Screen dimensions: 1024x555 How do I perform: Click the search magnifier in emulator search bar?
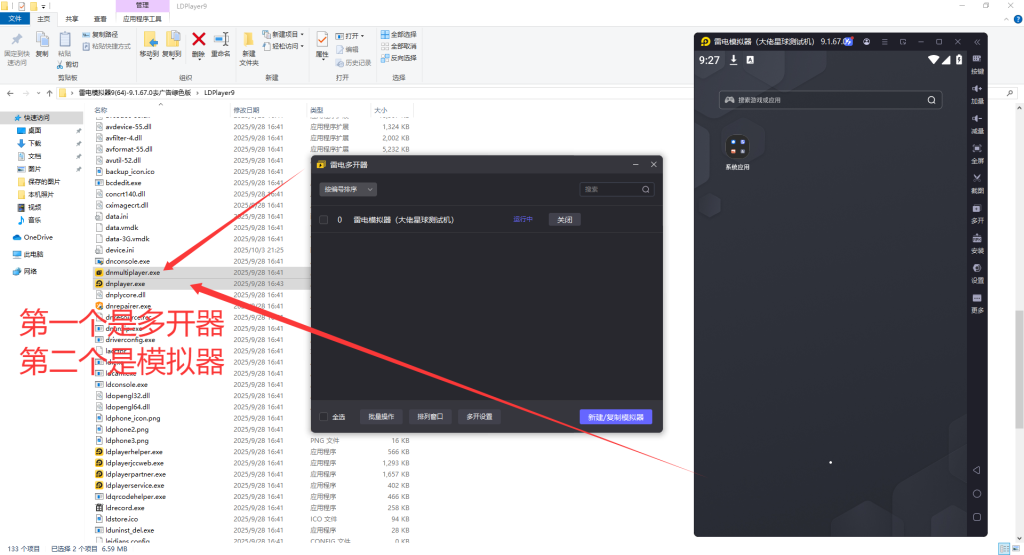(931, 100)
